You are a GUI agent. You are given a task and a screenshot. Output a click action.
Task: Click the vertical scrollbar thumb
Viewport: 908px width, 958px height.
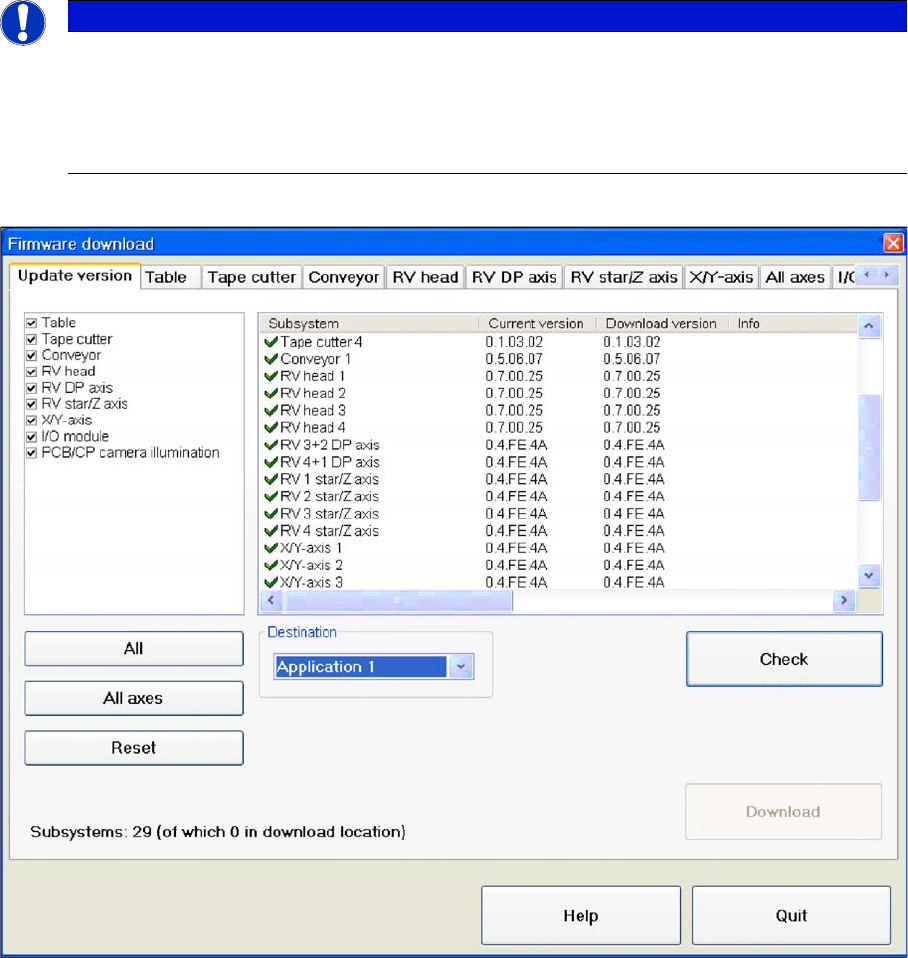point(869,447)
